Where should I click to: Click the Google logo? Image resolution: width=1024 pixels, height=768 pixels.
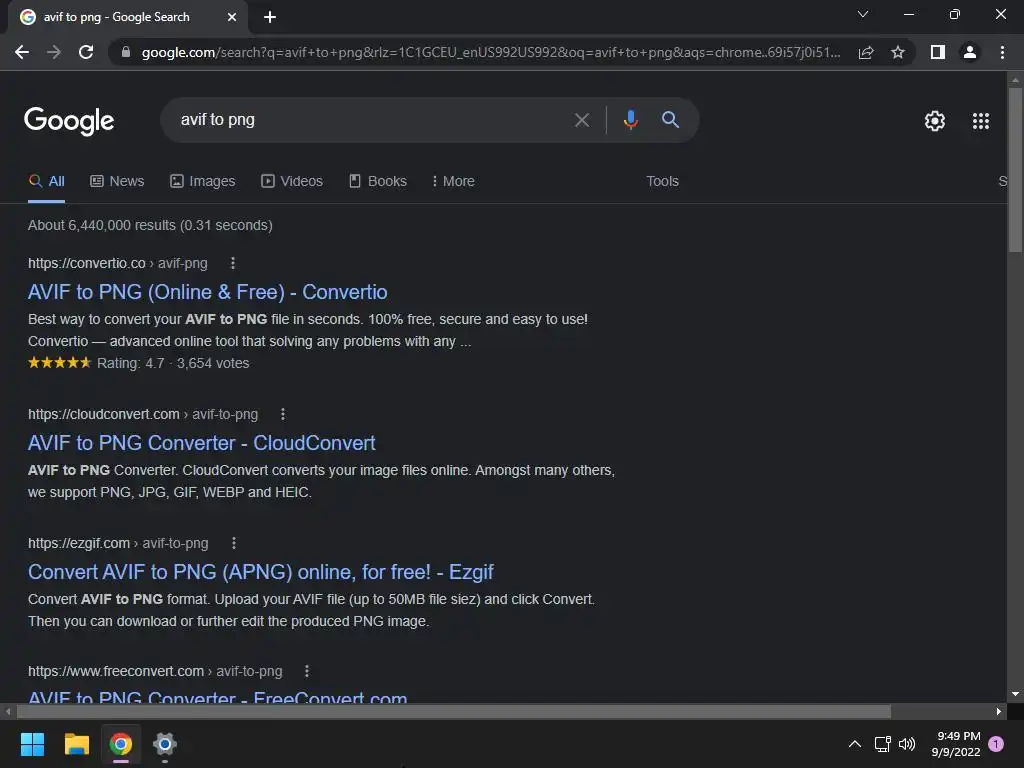click(x=69, y=121)
